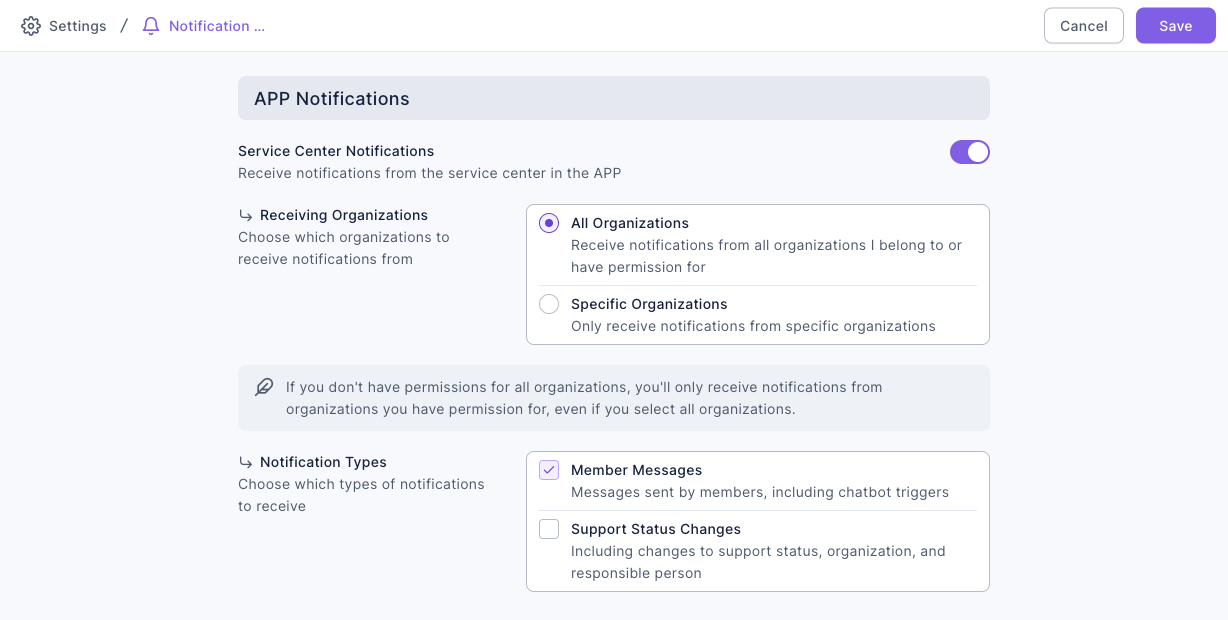1228x620 pixels.
Task: Click the Support Status Changes option title
Action: (656, 529)
